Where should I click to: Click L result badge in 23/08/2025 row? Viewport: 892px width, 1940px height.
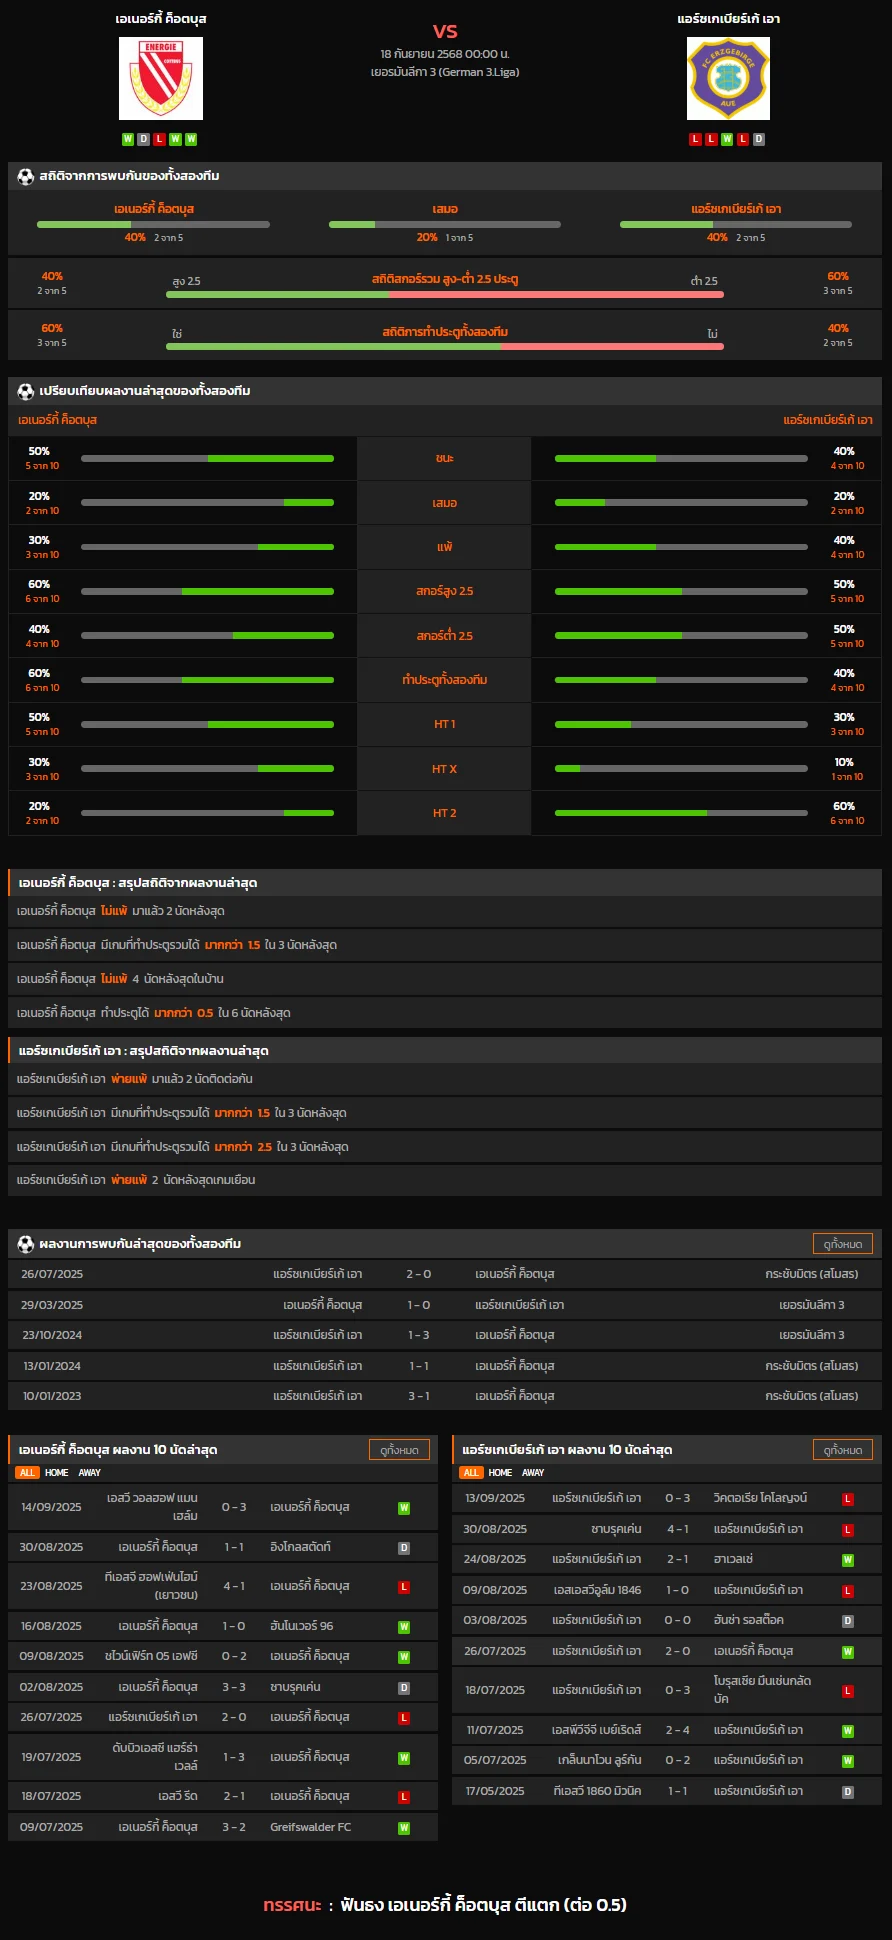404,1587
